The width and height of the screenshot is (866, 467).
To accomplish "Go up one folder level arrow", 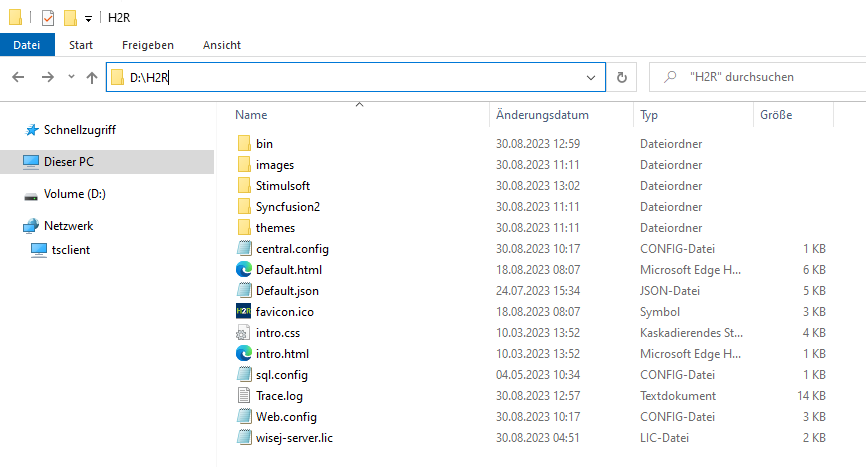I will click(92, 78).
